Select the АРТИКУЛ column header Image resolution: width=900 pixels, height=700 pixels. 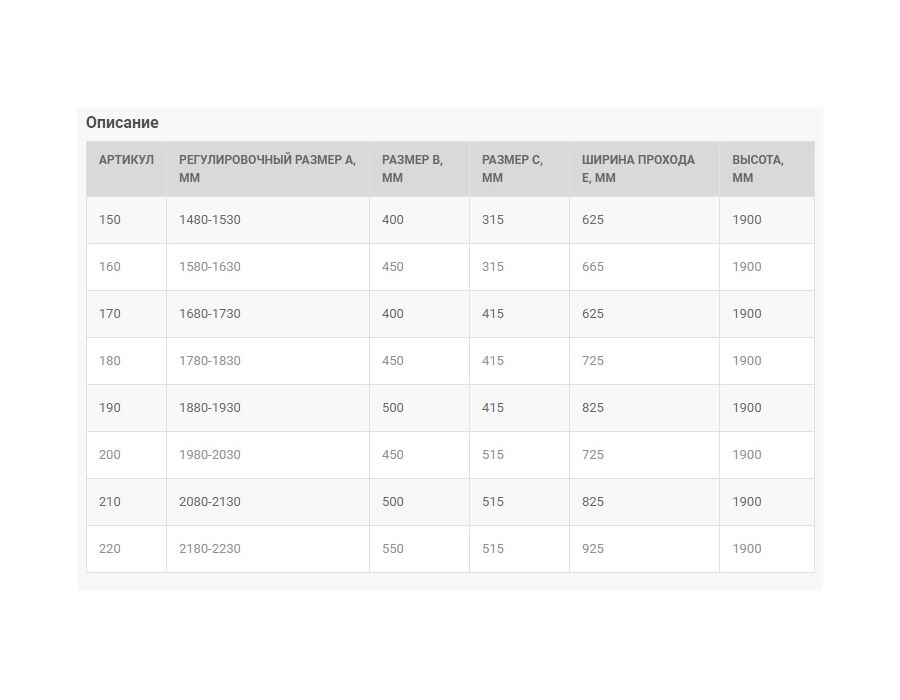point(126,169)
